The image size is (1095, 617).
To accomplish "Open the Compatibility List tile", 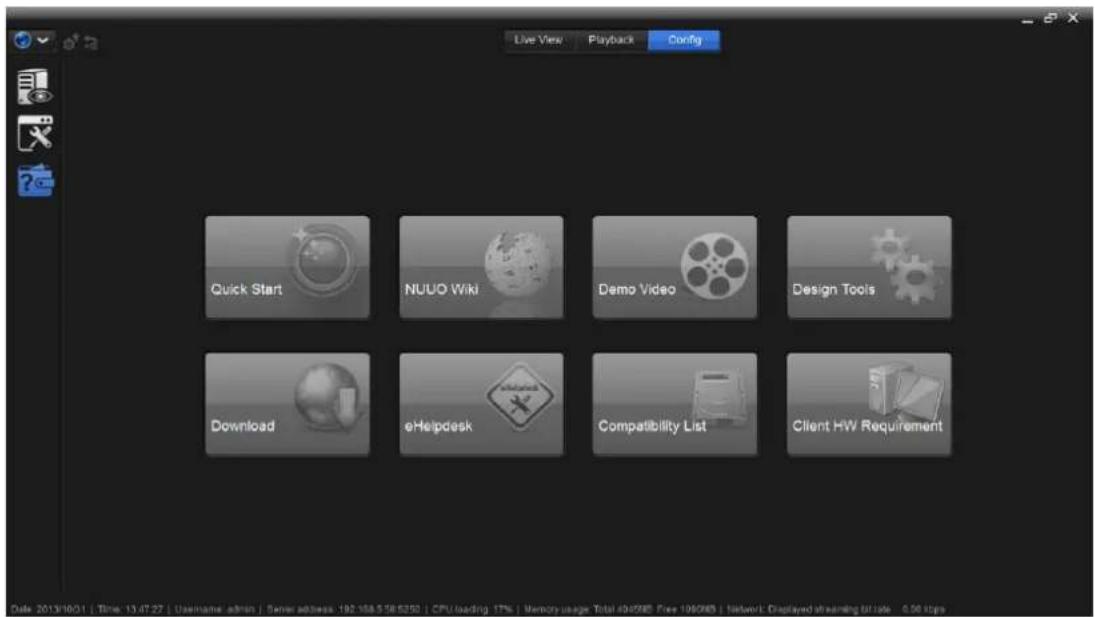I will click(x=675, y=404).
